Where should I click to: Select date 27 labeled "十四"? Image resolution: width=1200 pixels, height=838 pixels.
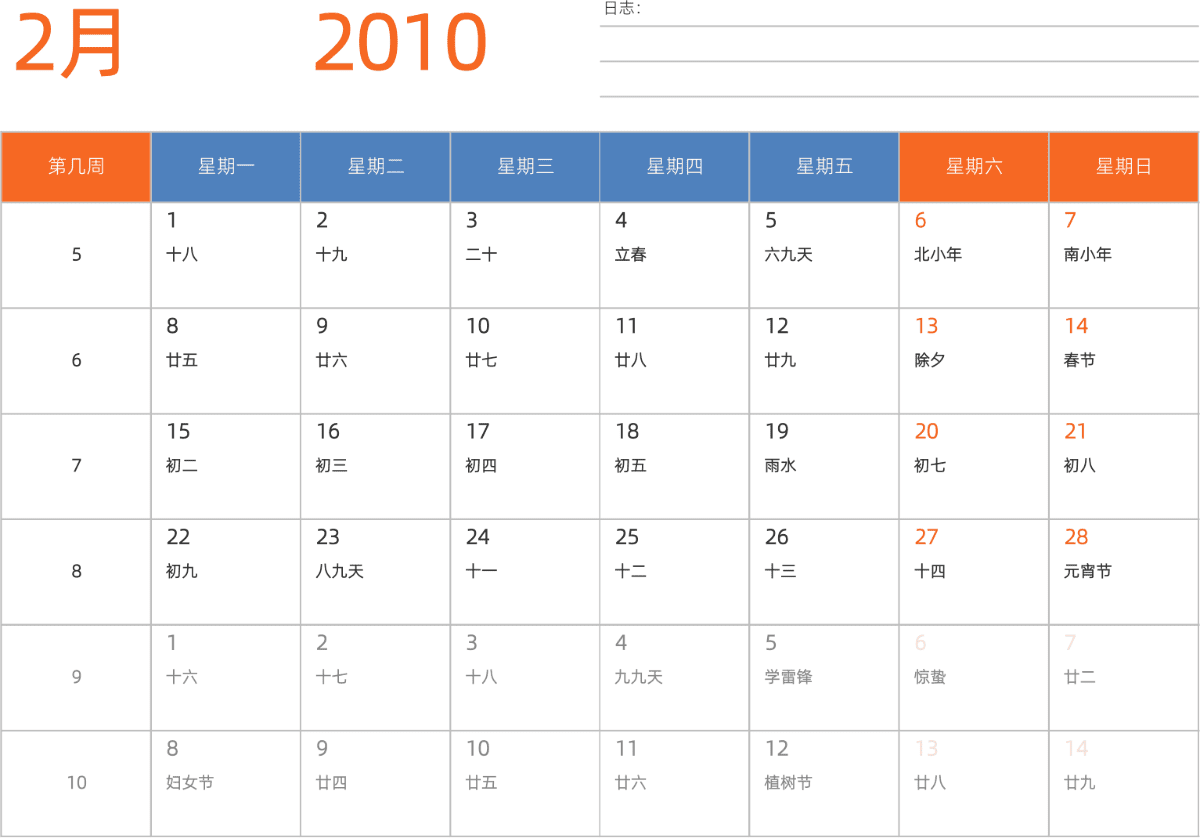(974, 572)
